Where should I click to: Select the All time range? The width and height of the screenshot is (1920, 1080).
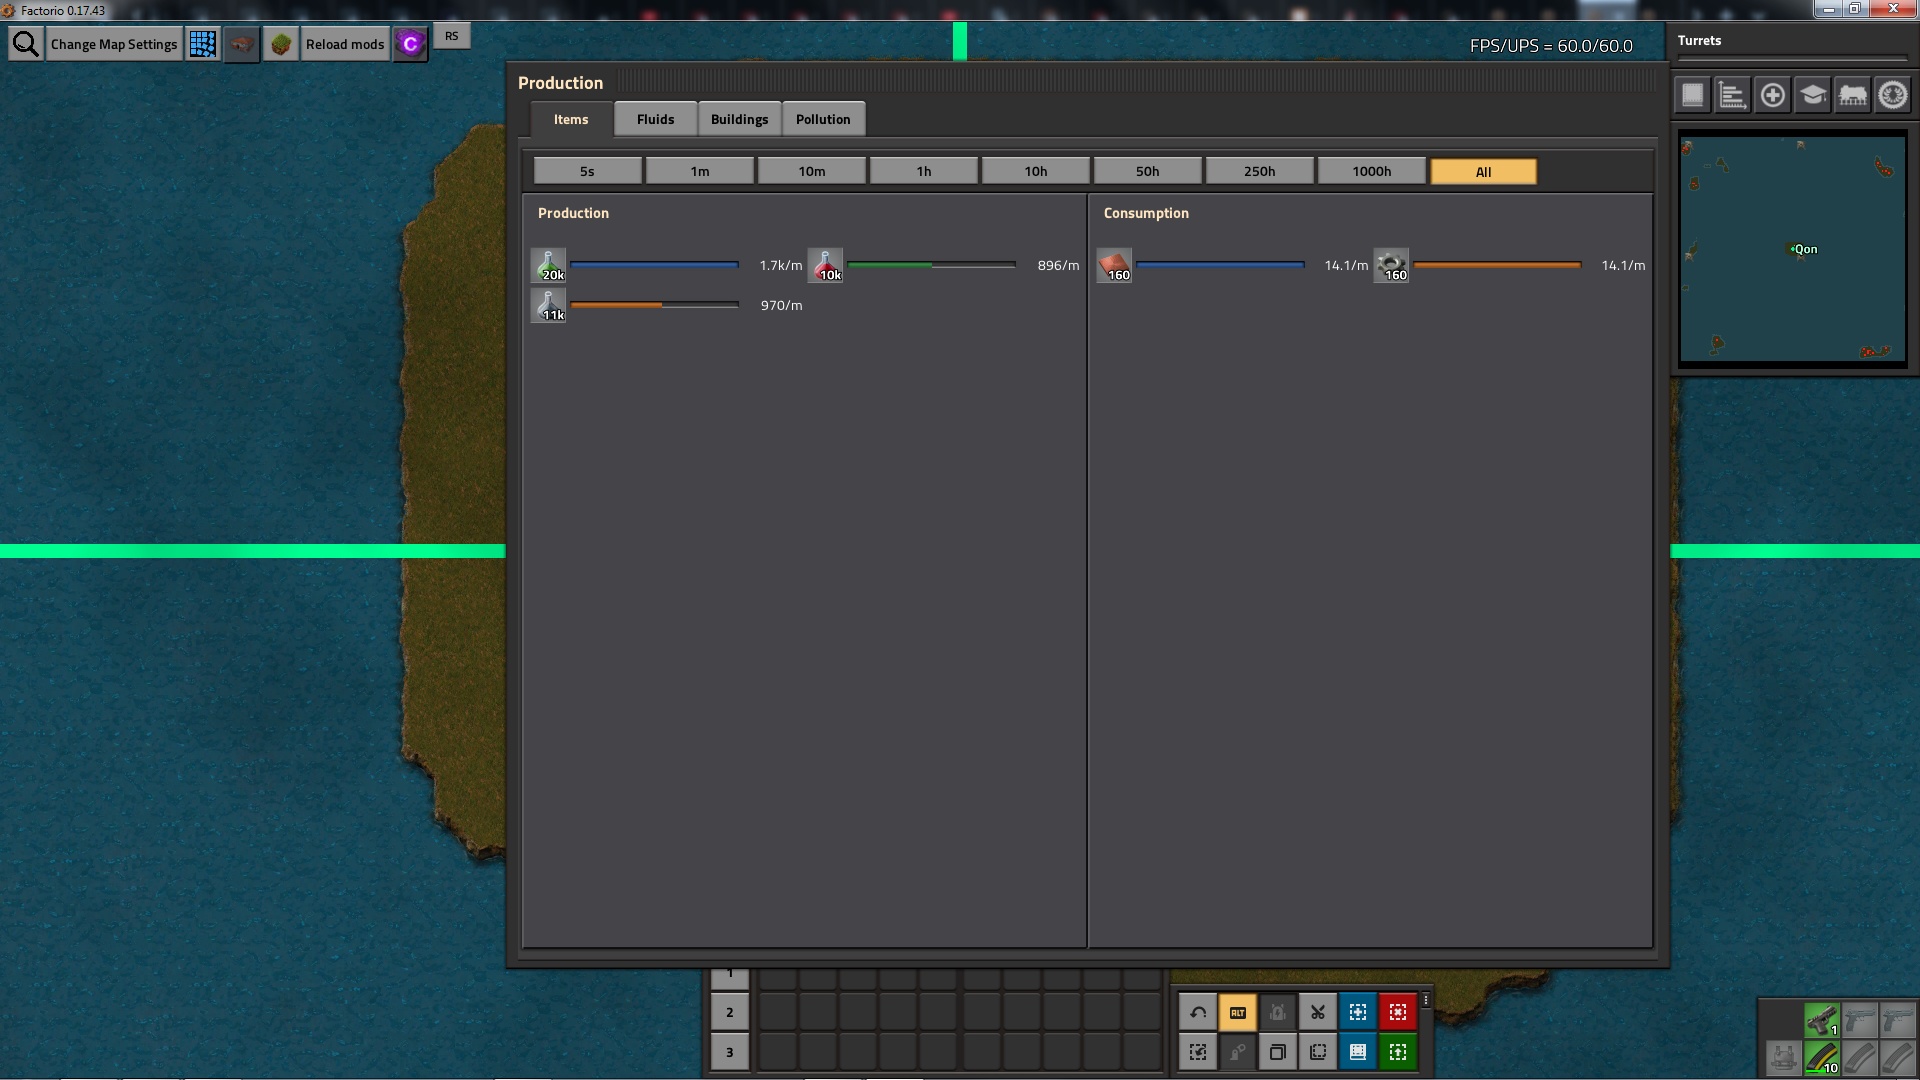(1484, 171)
